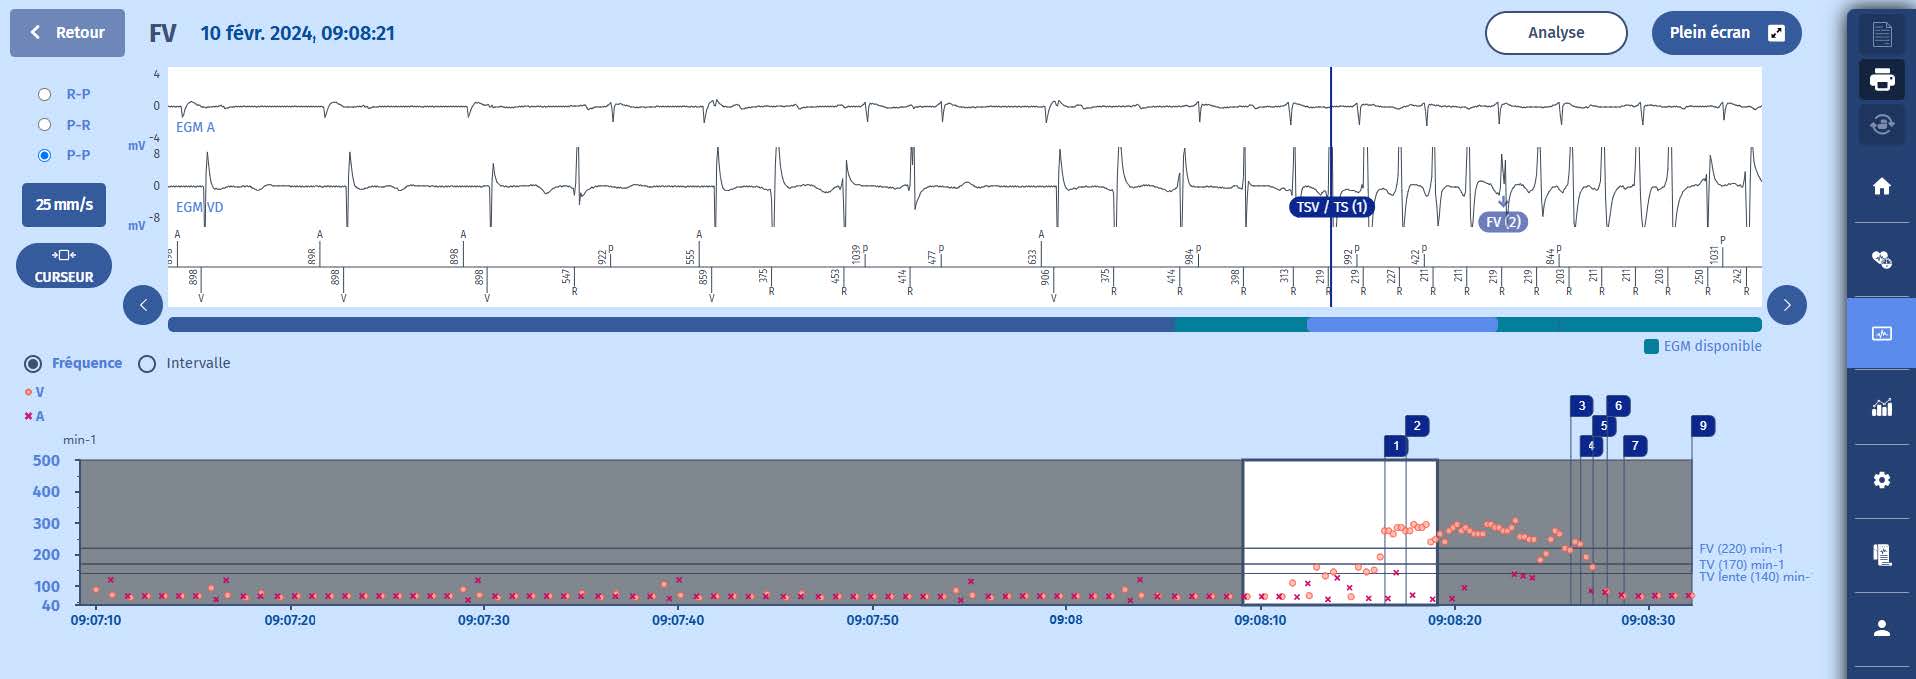This screenshot has width=1916, height=679.
Task: Select the P-R measurement option
Action: click(x=44, y=125)
